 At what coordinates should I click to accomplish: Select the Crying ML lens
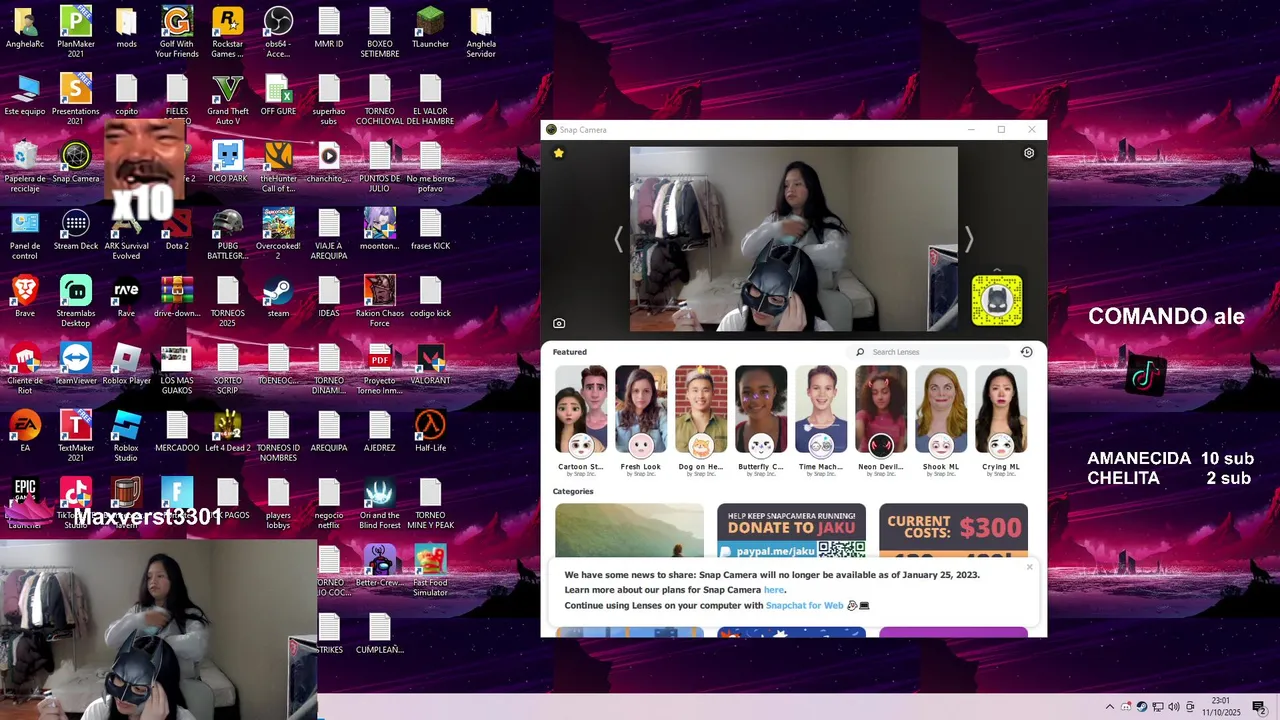(1001, 419)
